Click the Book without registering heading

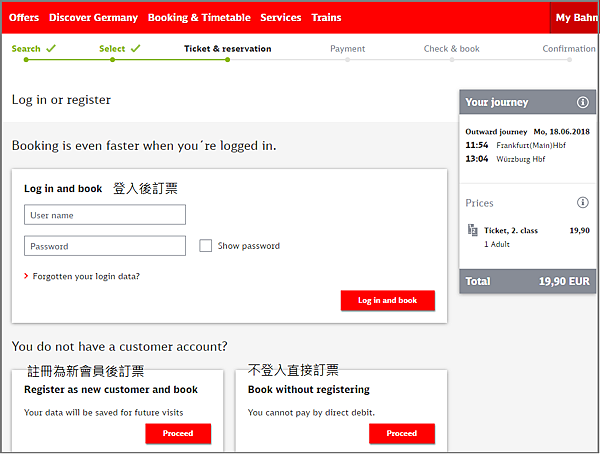[308, 390]
